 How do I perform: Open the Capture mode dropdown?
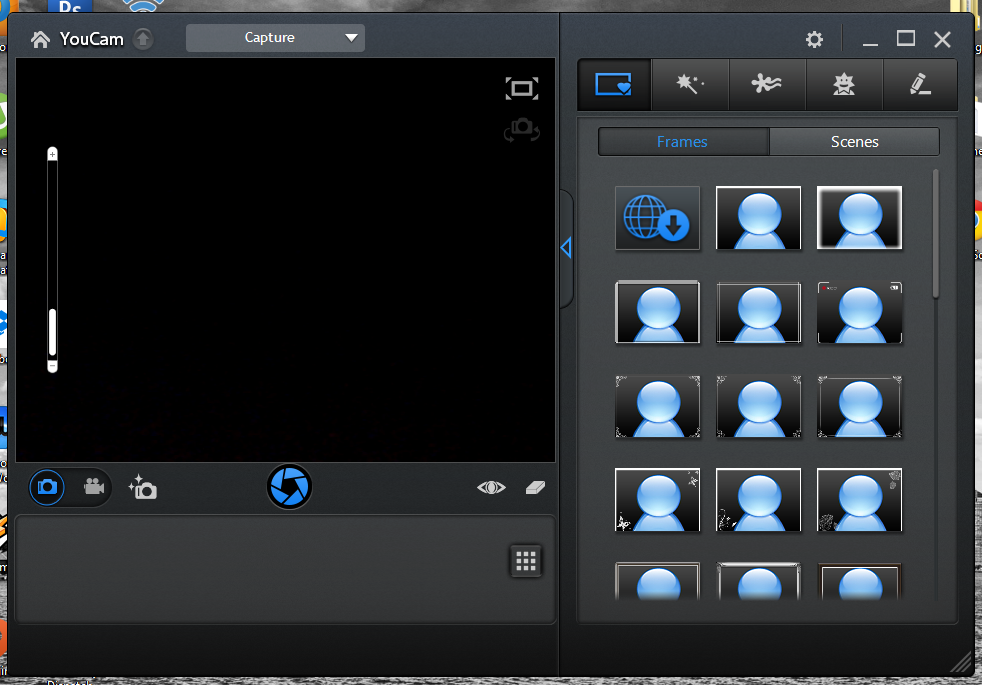point(275,37)
